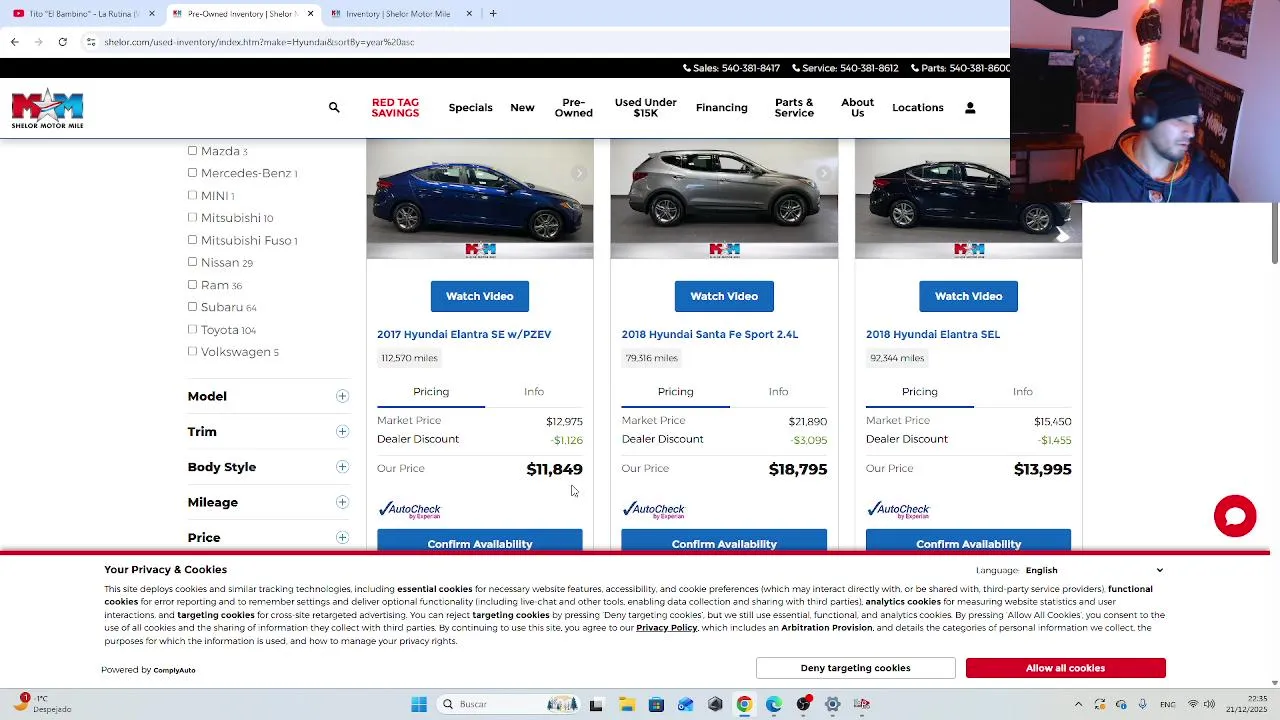1280x720 pixels.
Task: Open the user account profile icon
Action: (x=969, y=108)
